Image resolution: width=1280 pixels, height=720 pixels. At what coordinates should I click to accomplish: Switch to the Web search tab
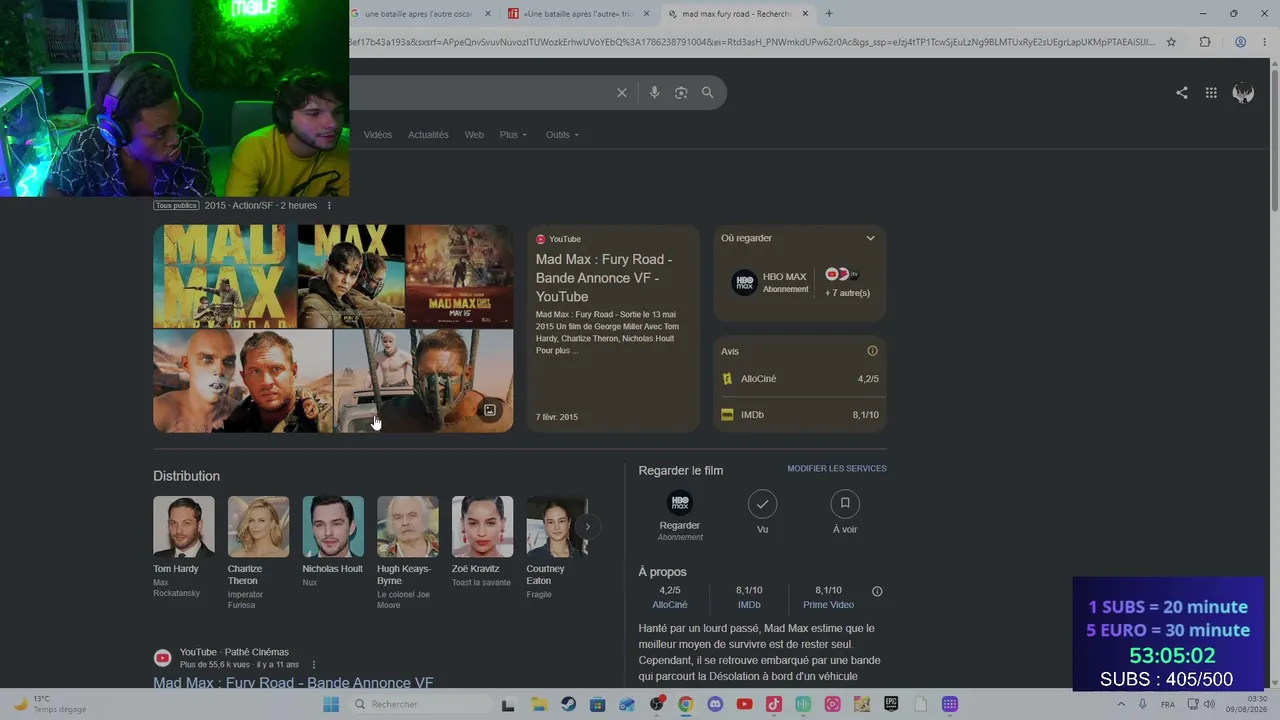(474, 135)
